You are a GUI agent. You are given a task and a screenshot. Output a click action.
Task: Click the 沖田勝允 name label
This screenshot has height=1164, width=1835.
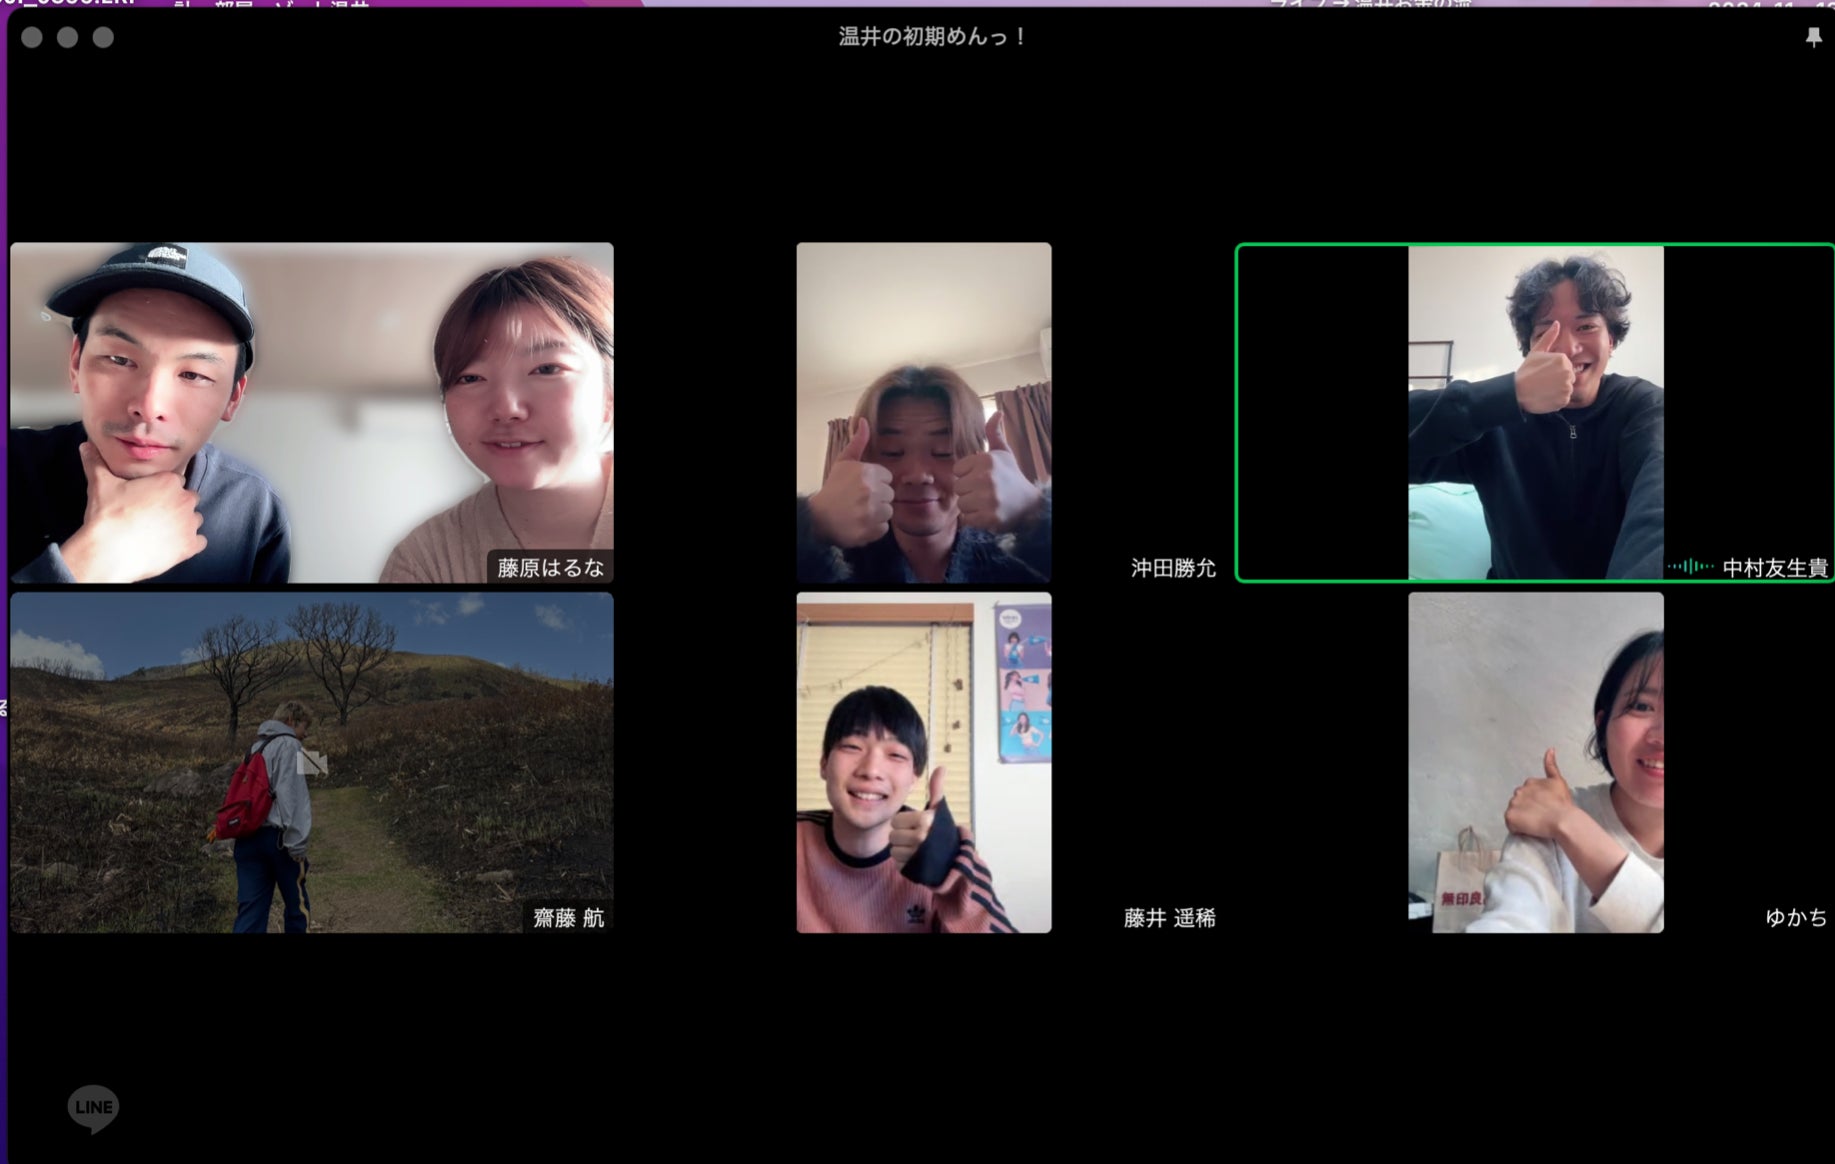pyautogui.click(x=1172, y=568)
